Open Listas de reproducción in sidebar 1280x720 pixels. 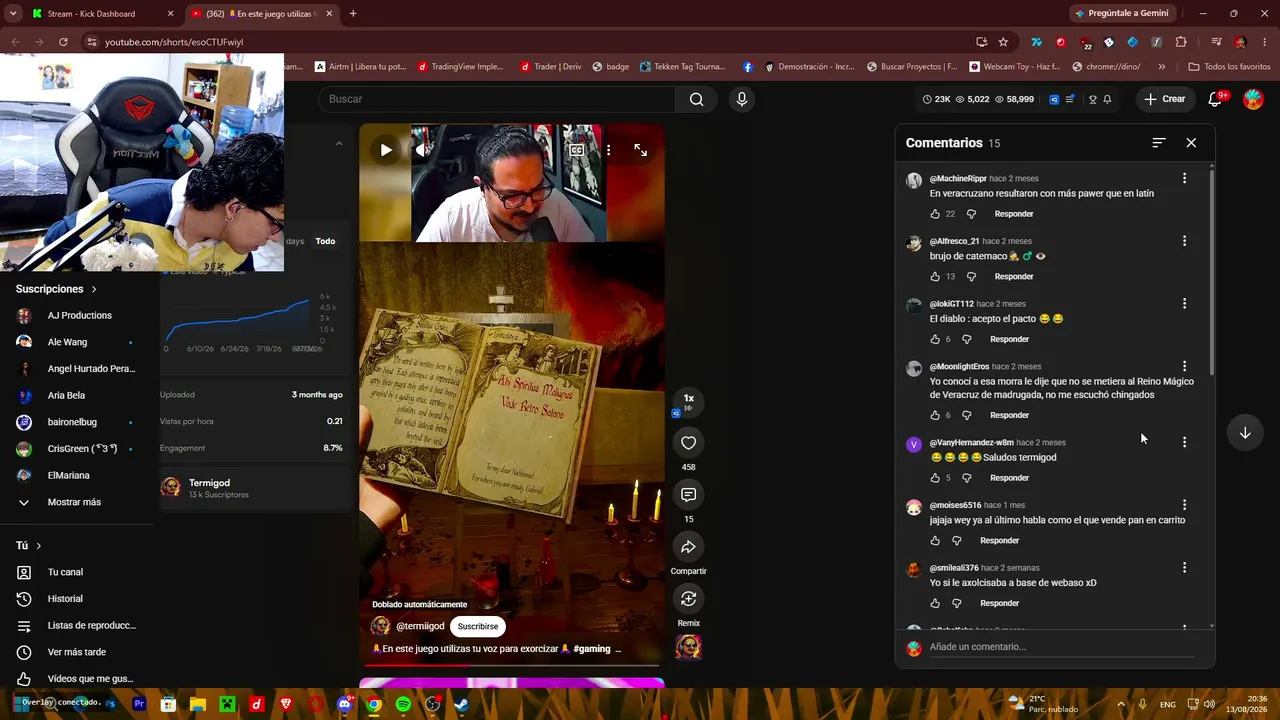click(91, 626)
